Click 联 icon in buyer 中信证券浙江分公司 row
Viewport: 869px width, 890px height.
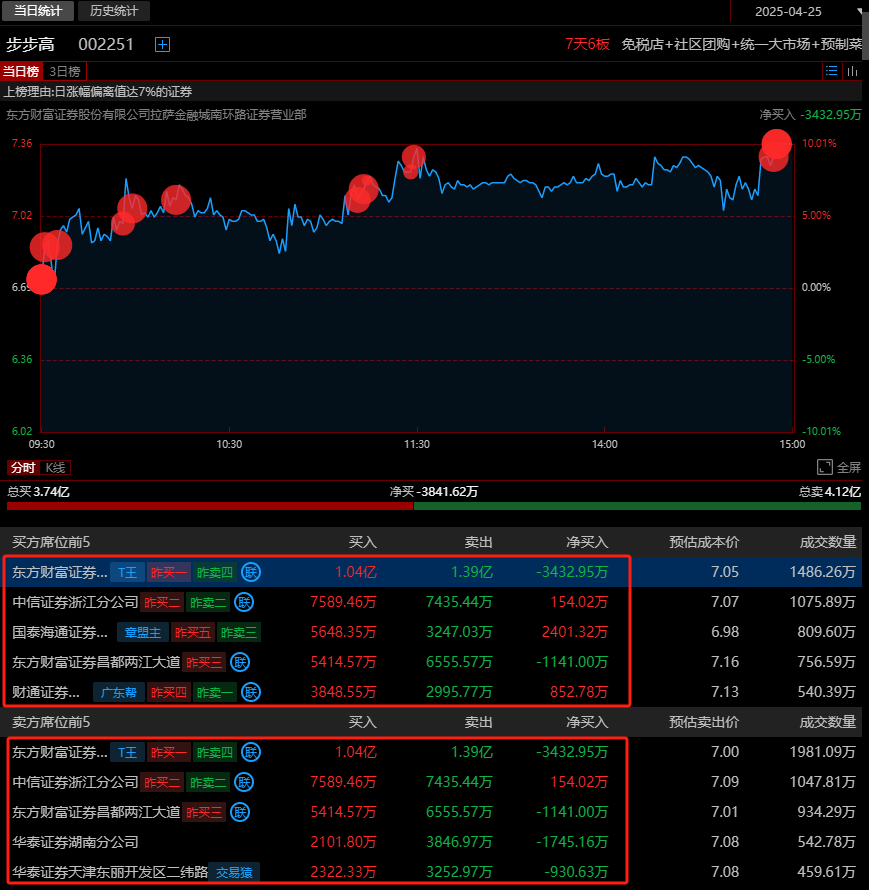click(244, 602)
